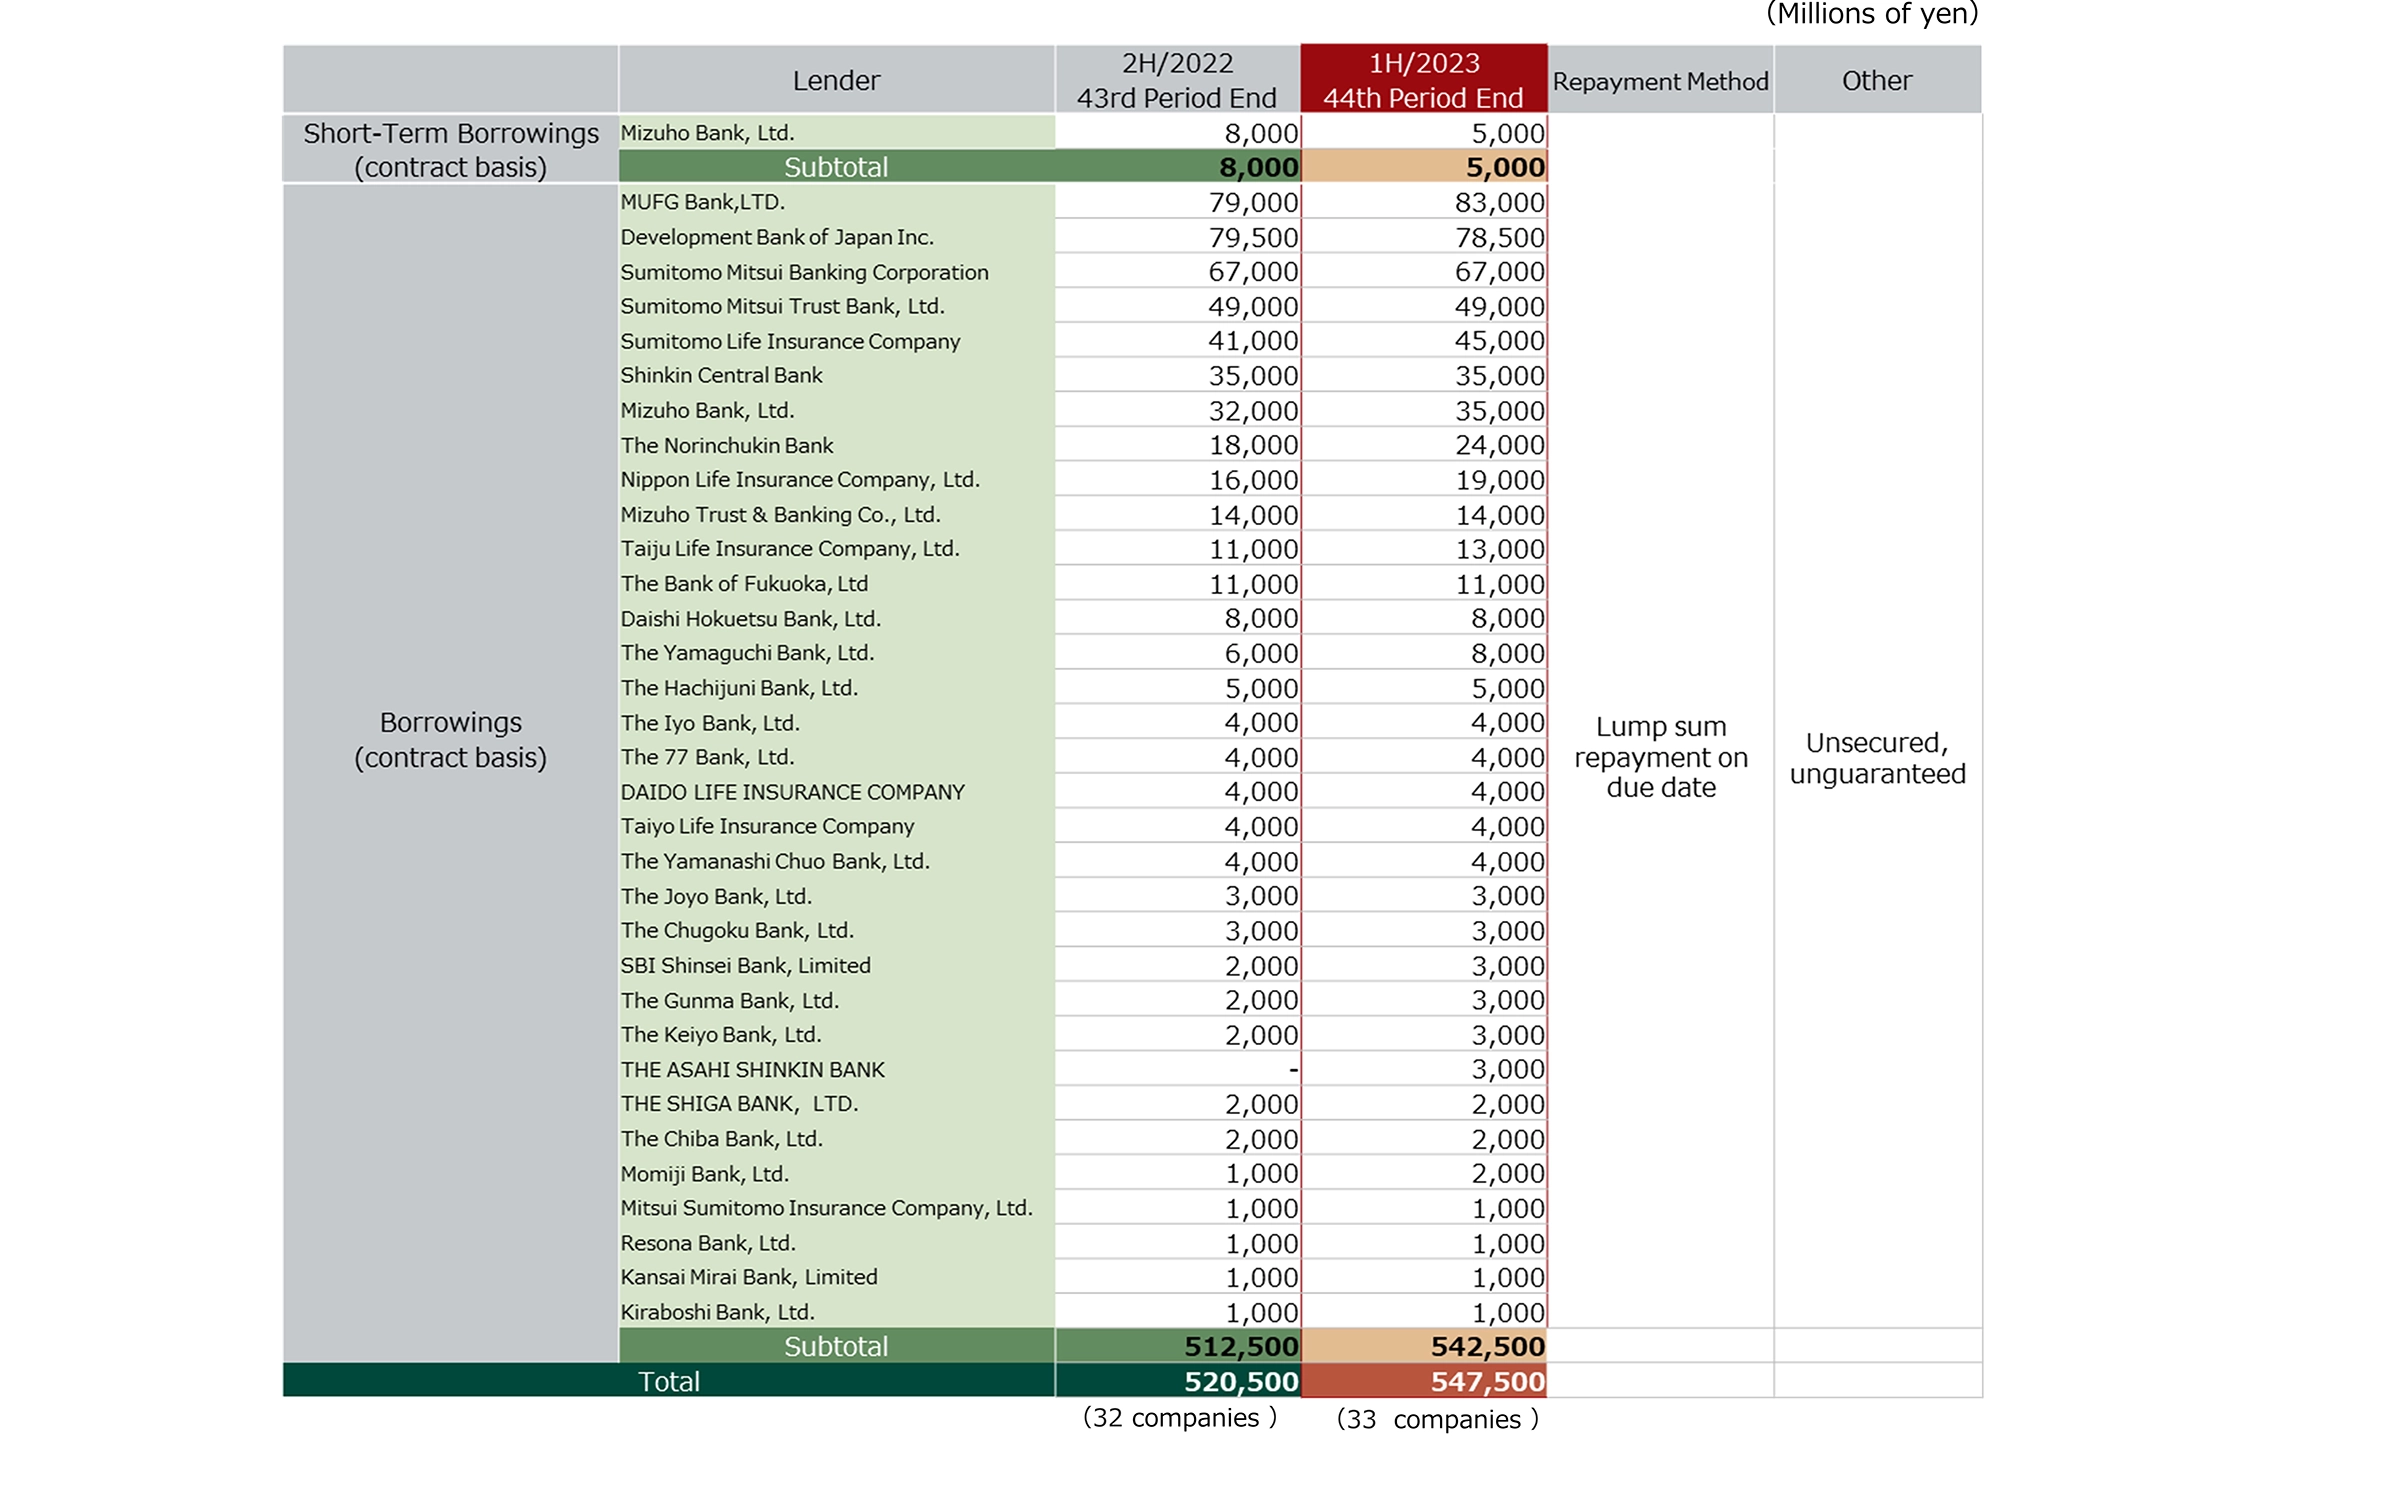The image size is (2400, 1494).
Task: Click The Chugoku Bank, Ltd. name
Action: (x=737, y=930)
